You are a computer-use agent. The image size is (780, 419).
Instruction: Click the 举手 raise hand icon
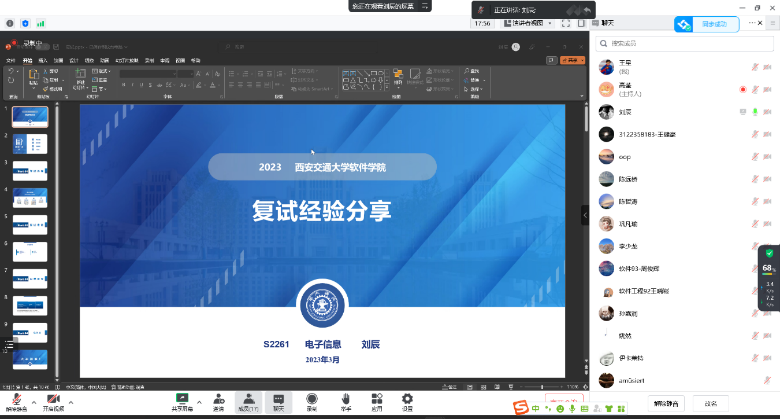(x=346, y=399)
